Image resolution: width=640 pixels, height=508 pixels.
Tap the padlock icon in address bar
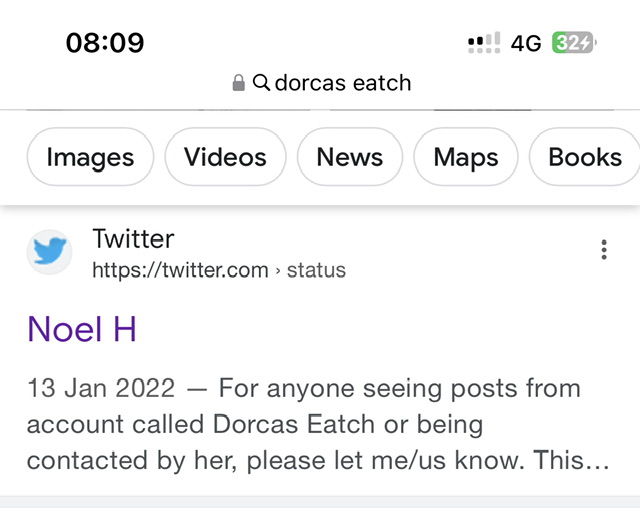[x=238, y=83]
